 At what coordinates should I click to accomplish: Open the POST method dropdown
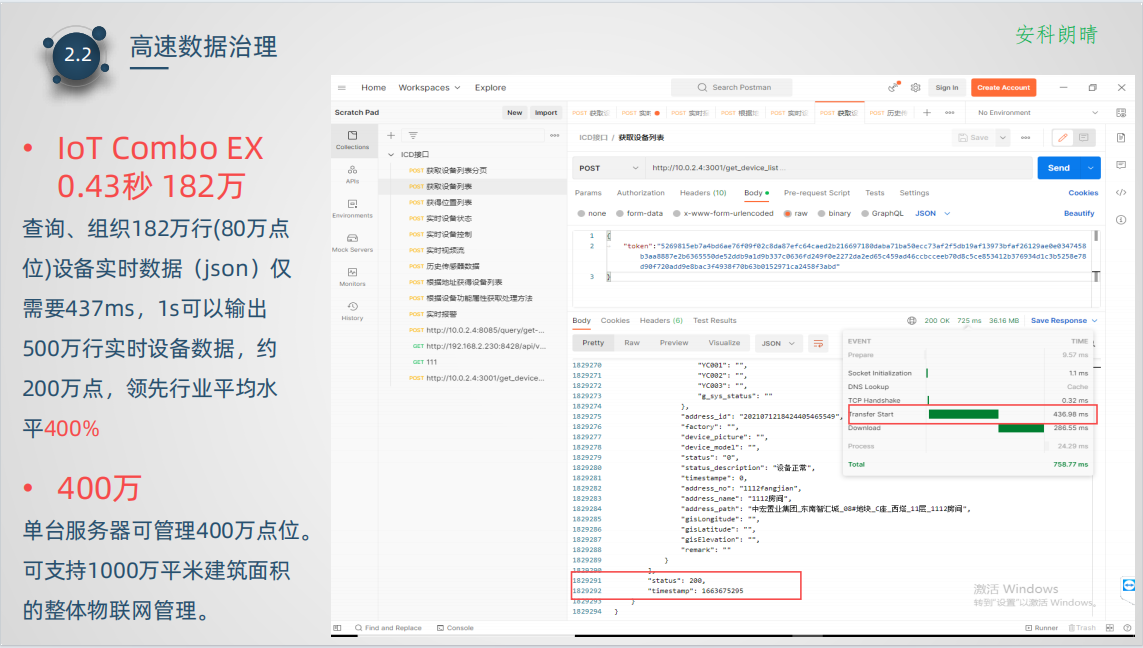(608, 168)
